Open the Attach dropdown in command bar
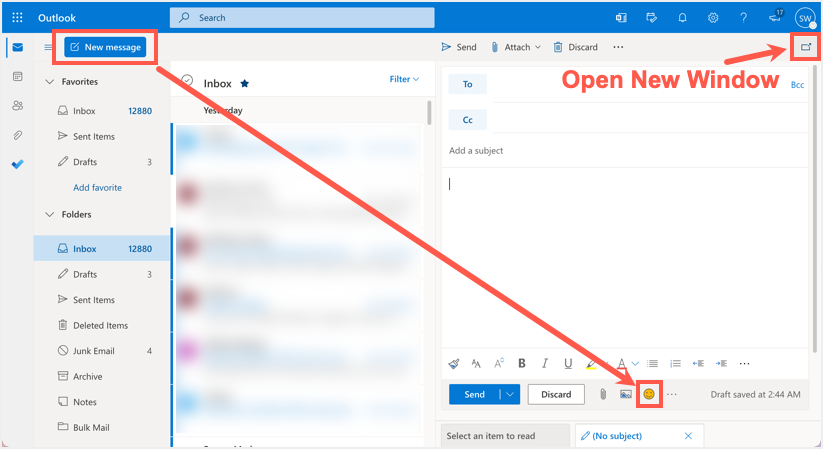This screenshot has width=823, height=449. [x=515, y=47]
